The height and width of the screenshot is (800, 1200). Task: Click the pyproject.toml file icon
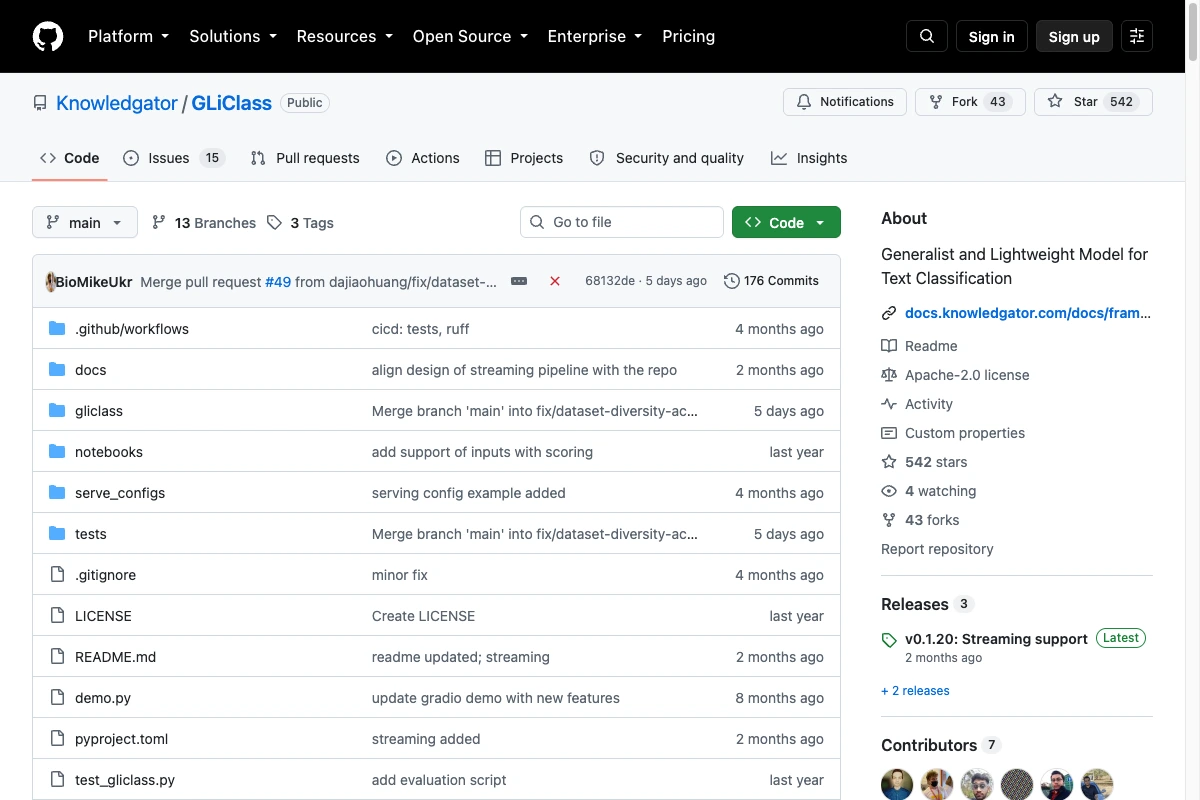(x=57, y=739)
